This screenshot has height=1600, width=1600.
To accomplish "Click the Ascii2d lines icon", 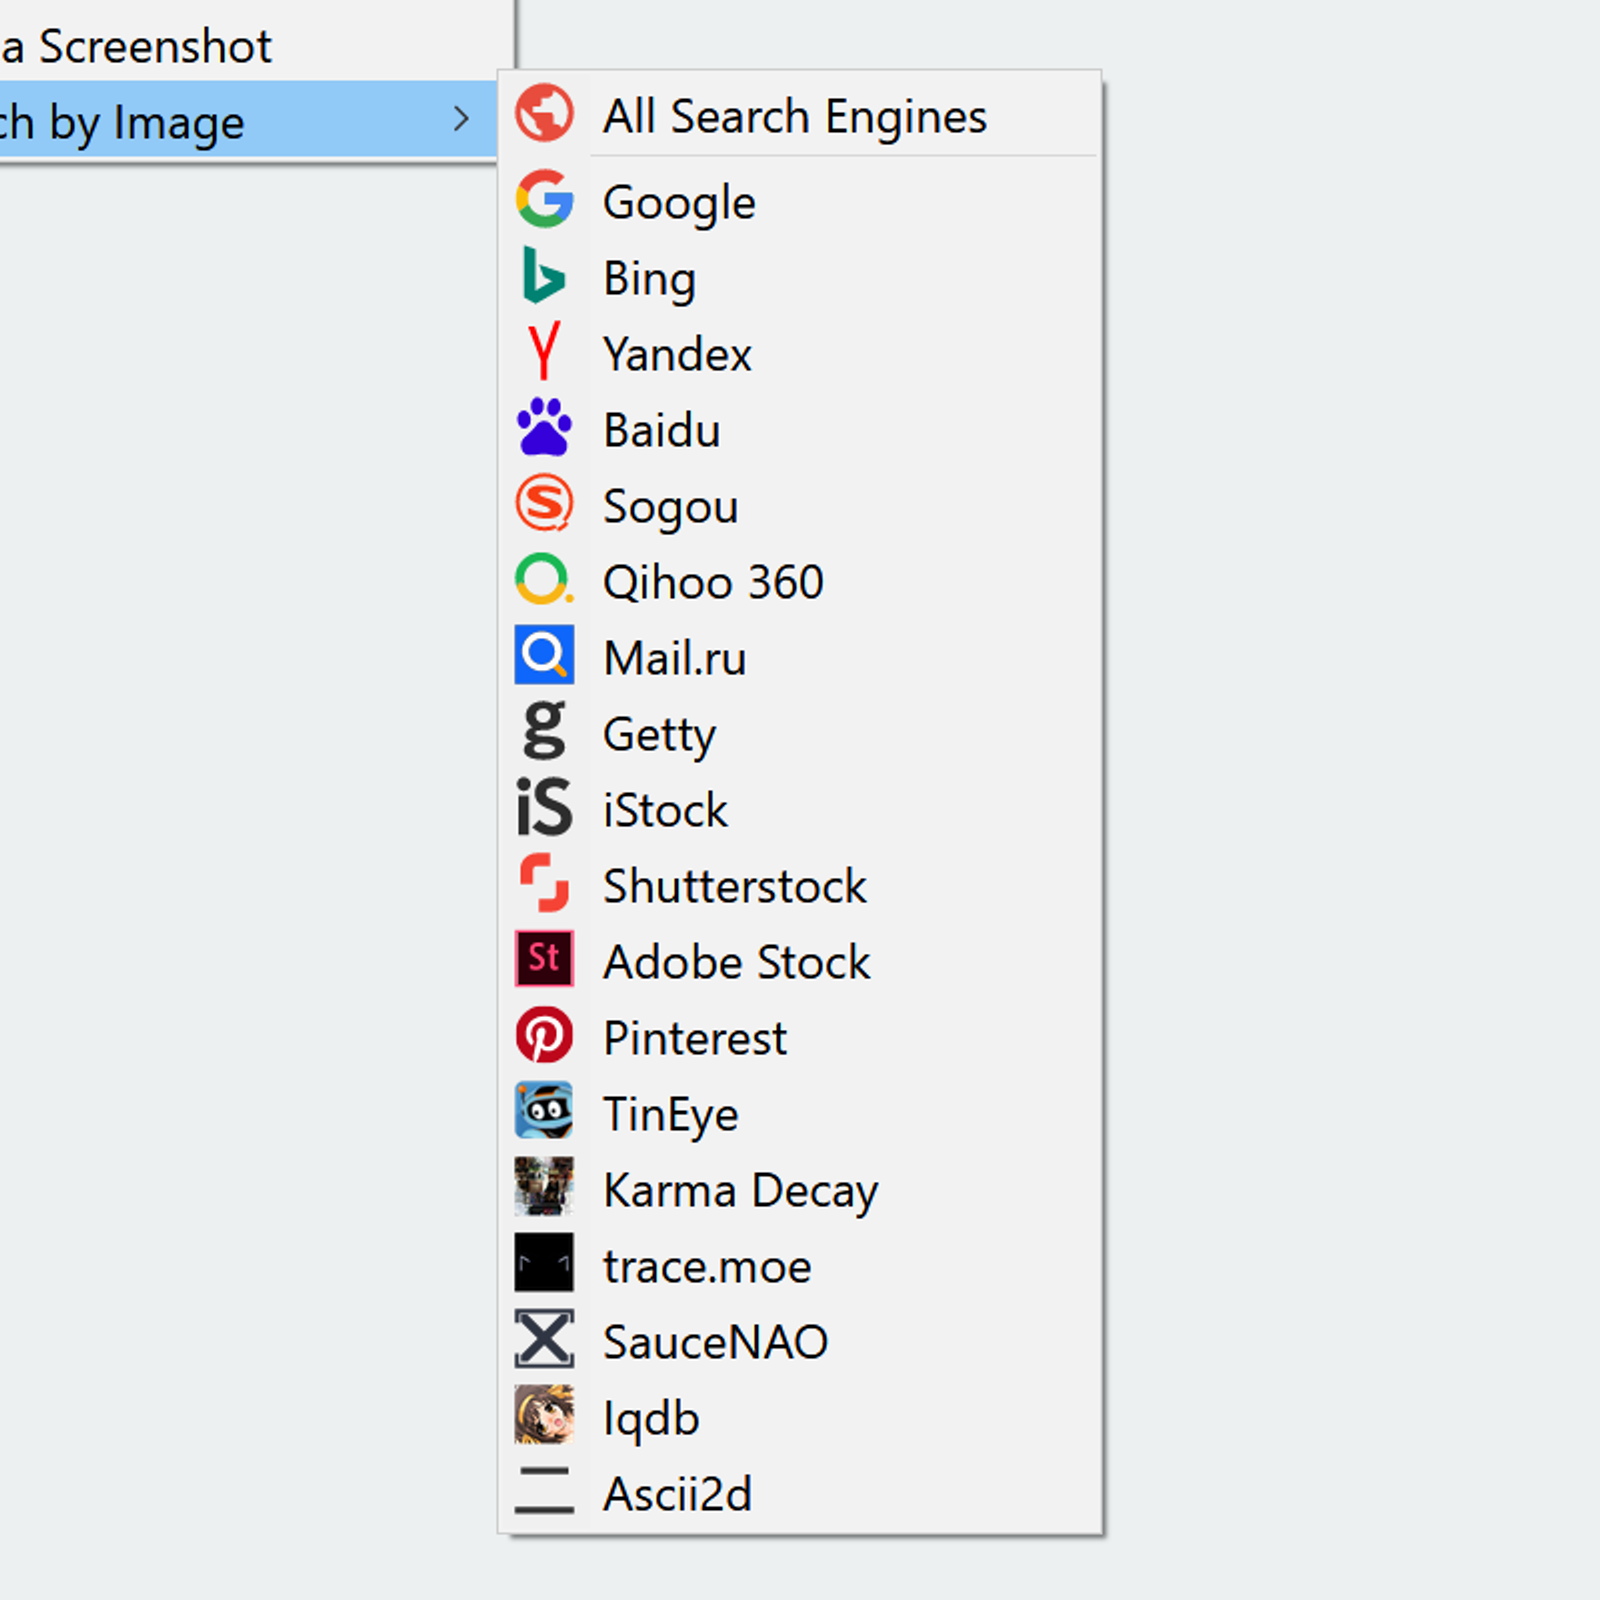I will (544, 1491).
